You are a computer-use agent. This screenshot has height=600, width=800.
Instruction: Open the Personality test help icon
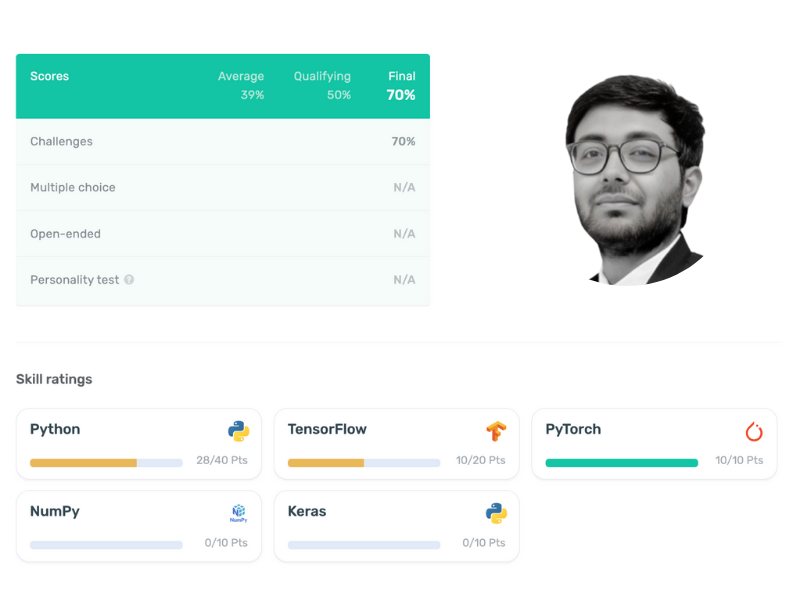tap(129, 280)
